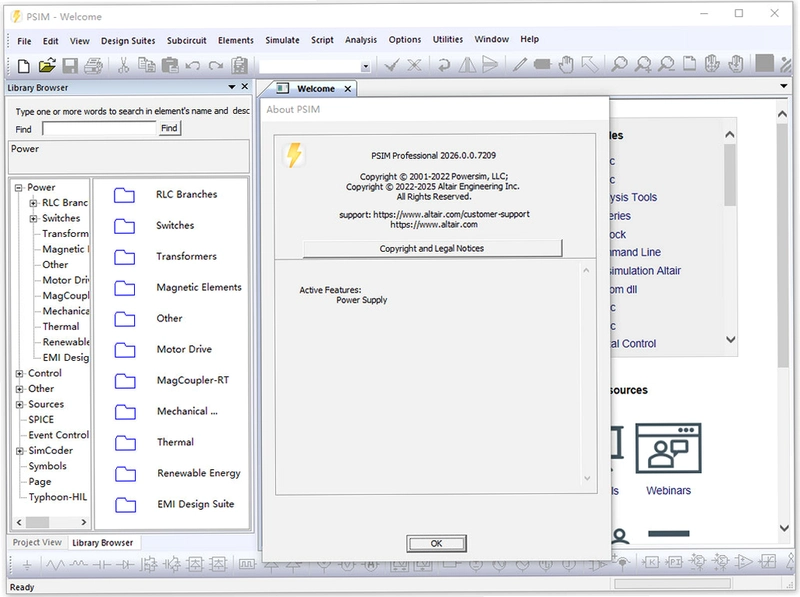Screen dimensions: 800x597
Task: Expand the Switches node in the tree
Action: coord(33,218)
